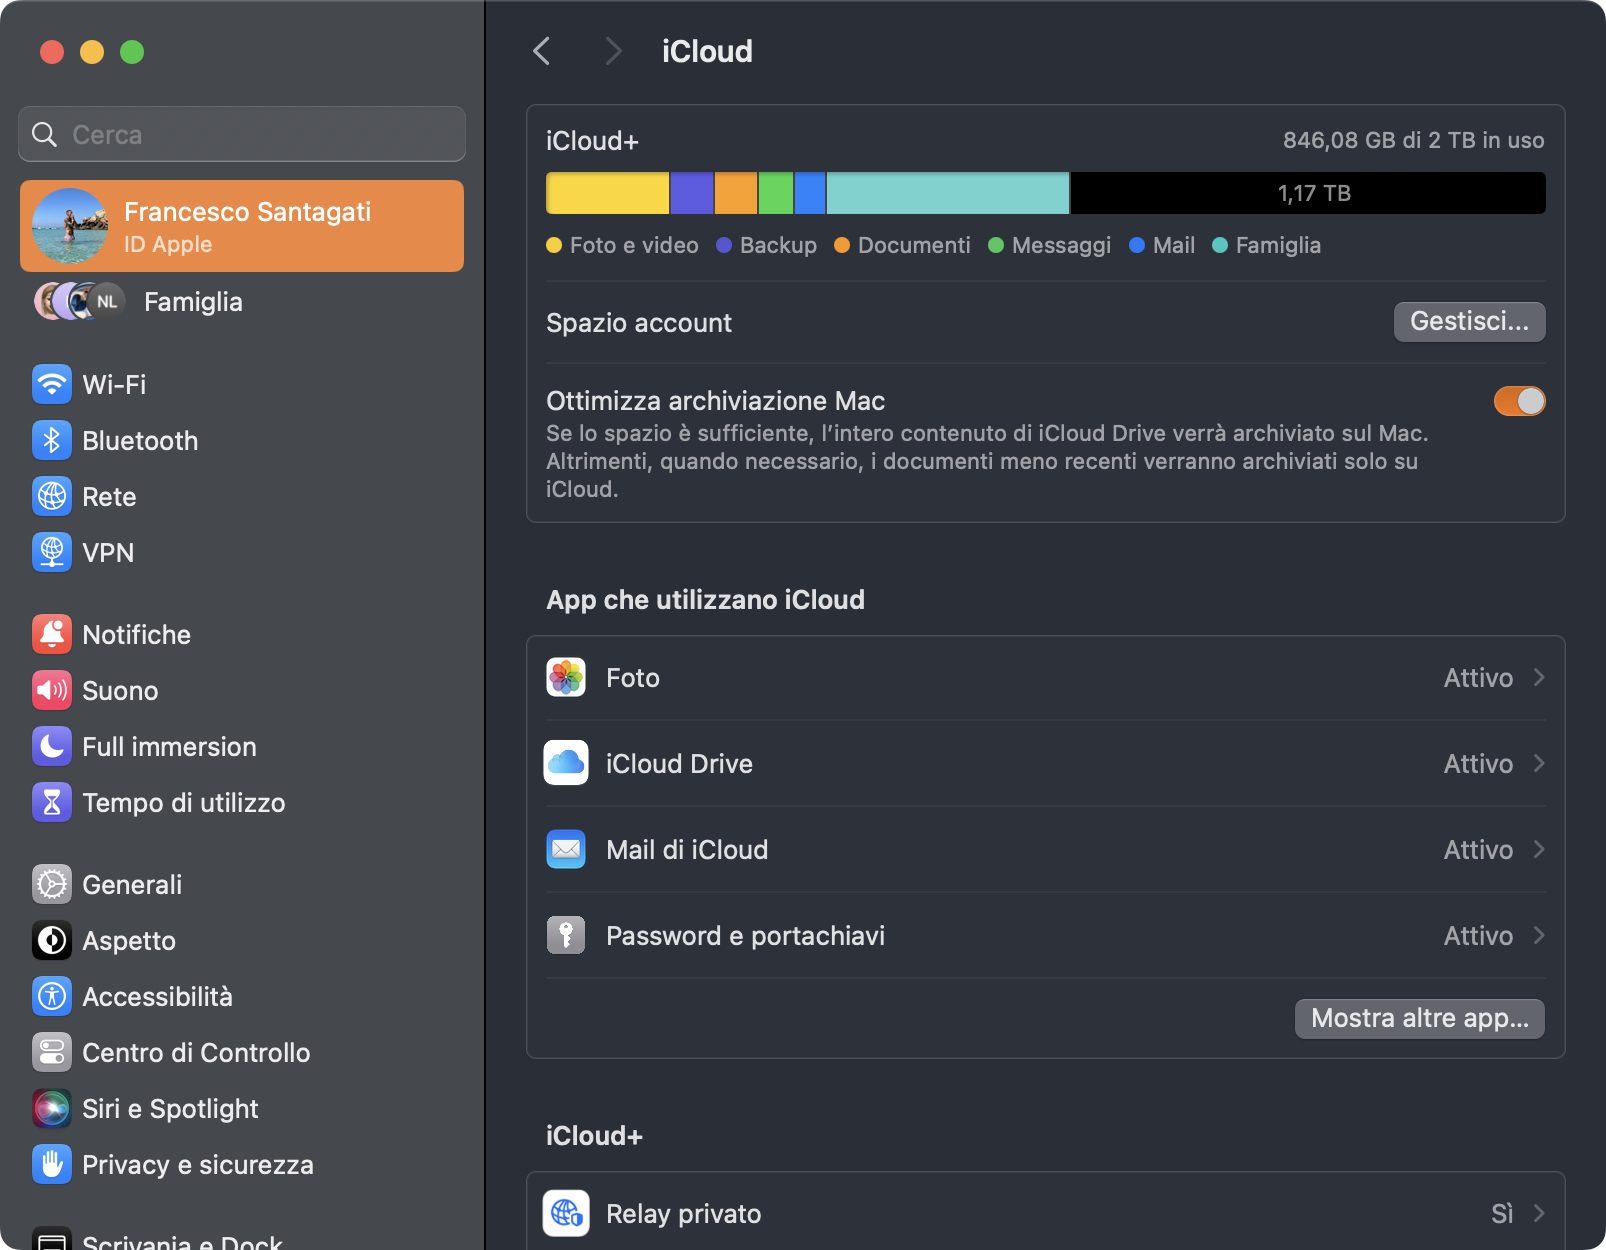Click the Cerca search field
Viewport: 1606px width, 1250px height.
tap(242, 134)
